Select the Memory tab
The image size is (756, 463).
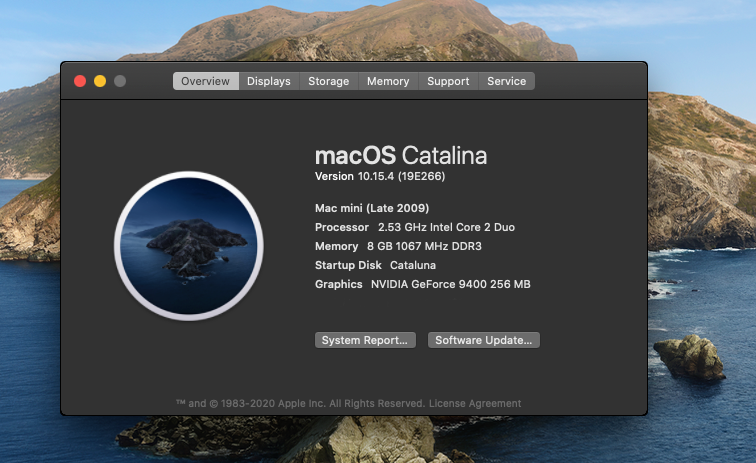tap(388, 81)
